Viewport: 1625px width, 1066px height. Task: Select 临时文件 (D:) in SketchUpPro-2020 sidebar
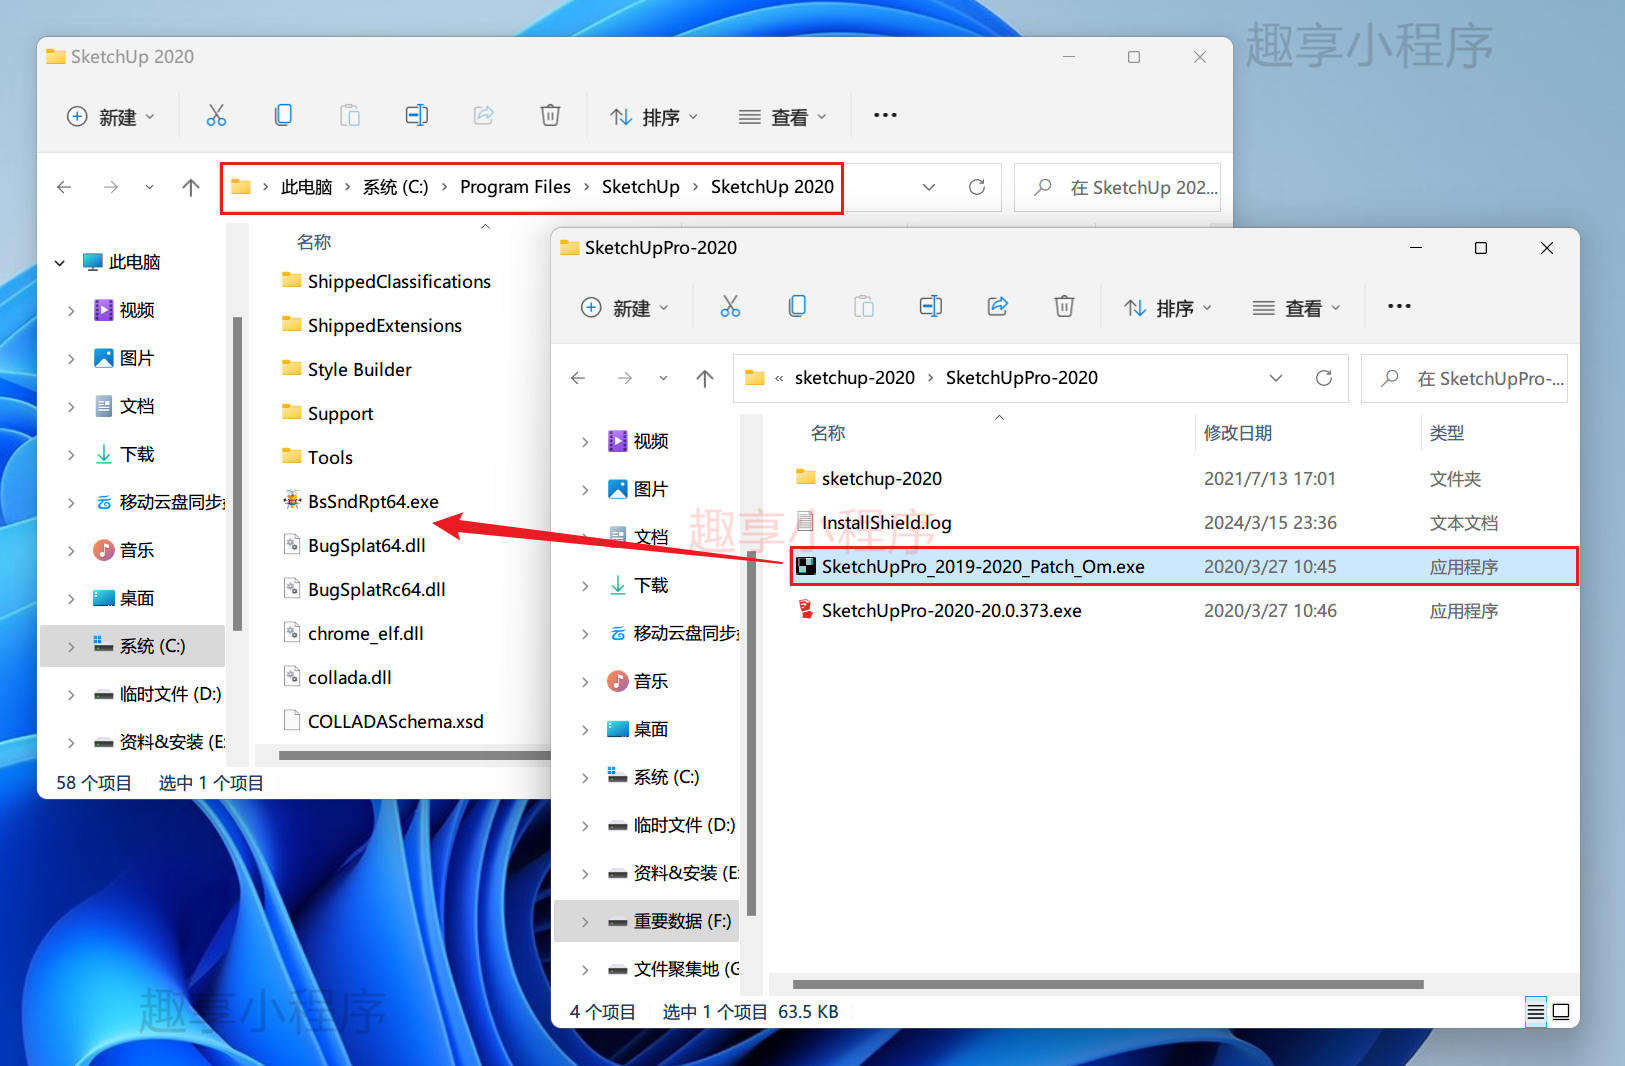click(672, 825)
